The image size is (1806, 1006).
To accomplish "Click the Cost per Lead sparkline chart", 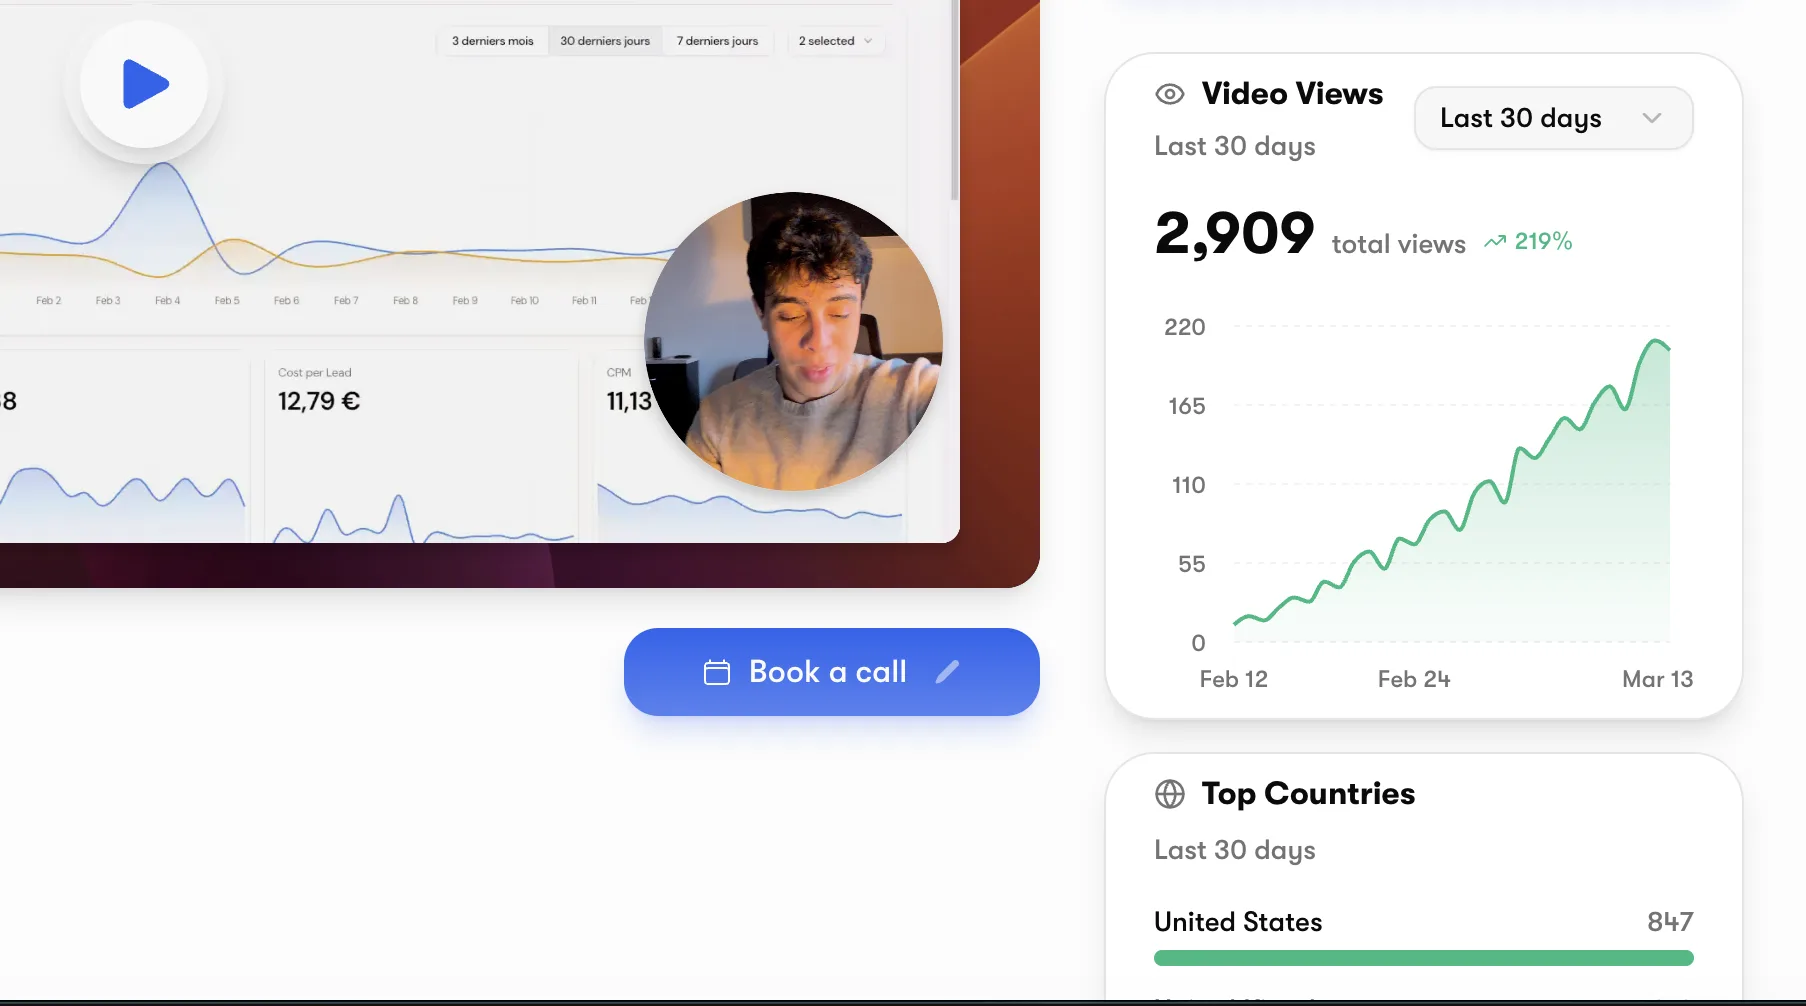I will (x=424, y=518).
